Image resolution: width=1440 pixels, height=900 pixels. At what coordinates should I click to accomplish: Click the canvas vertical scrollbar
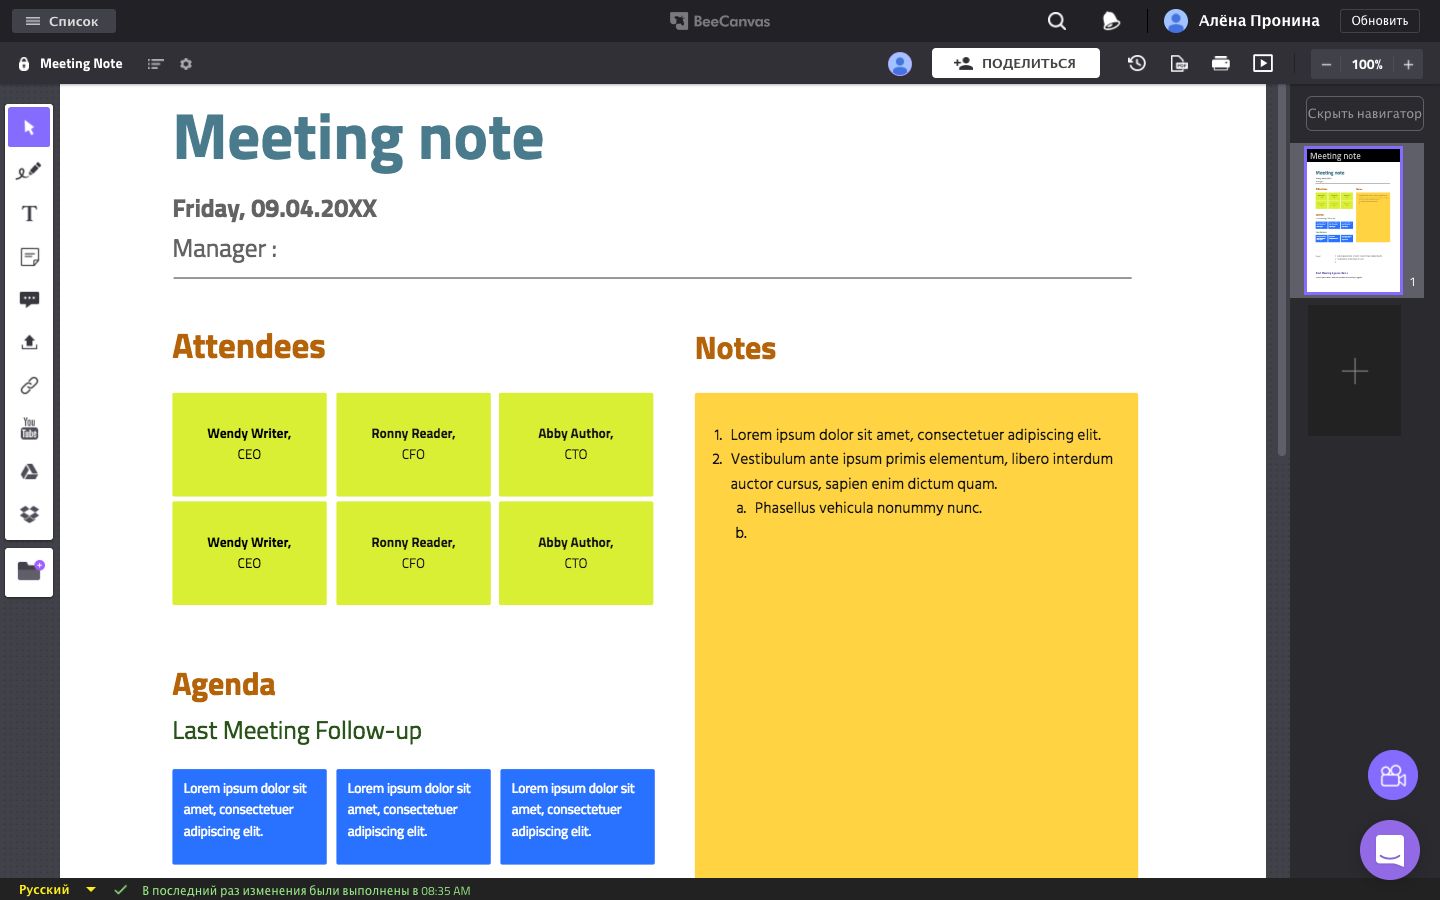(x=1282, y=270)
